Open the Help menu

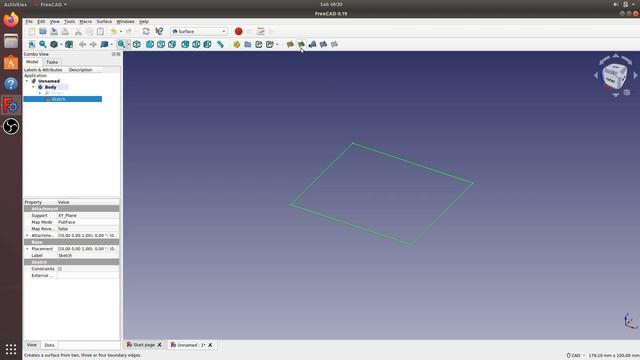tap(144, 22)
